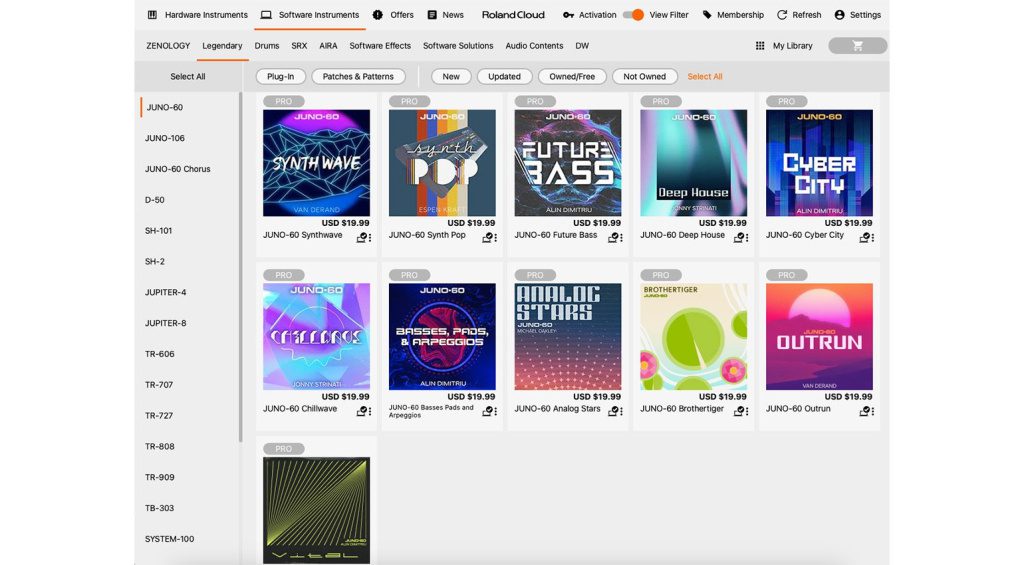Screen dimensions: 1024x565
Task: Toggle the View Filter switch
Action: point(633,15)
